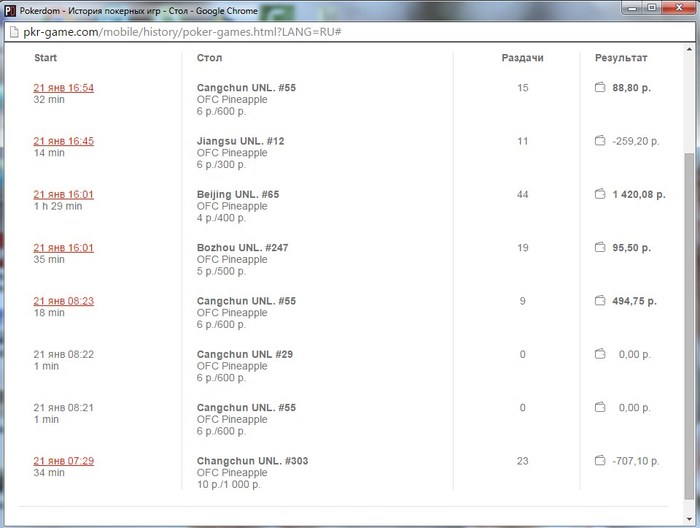700x528 pixels.
Task: Click the Стол column header
Action: (x=209, y=58)
